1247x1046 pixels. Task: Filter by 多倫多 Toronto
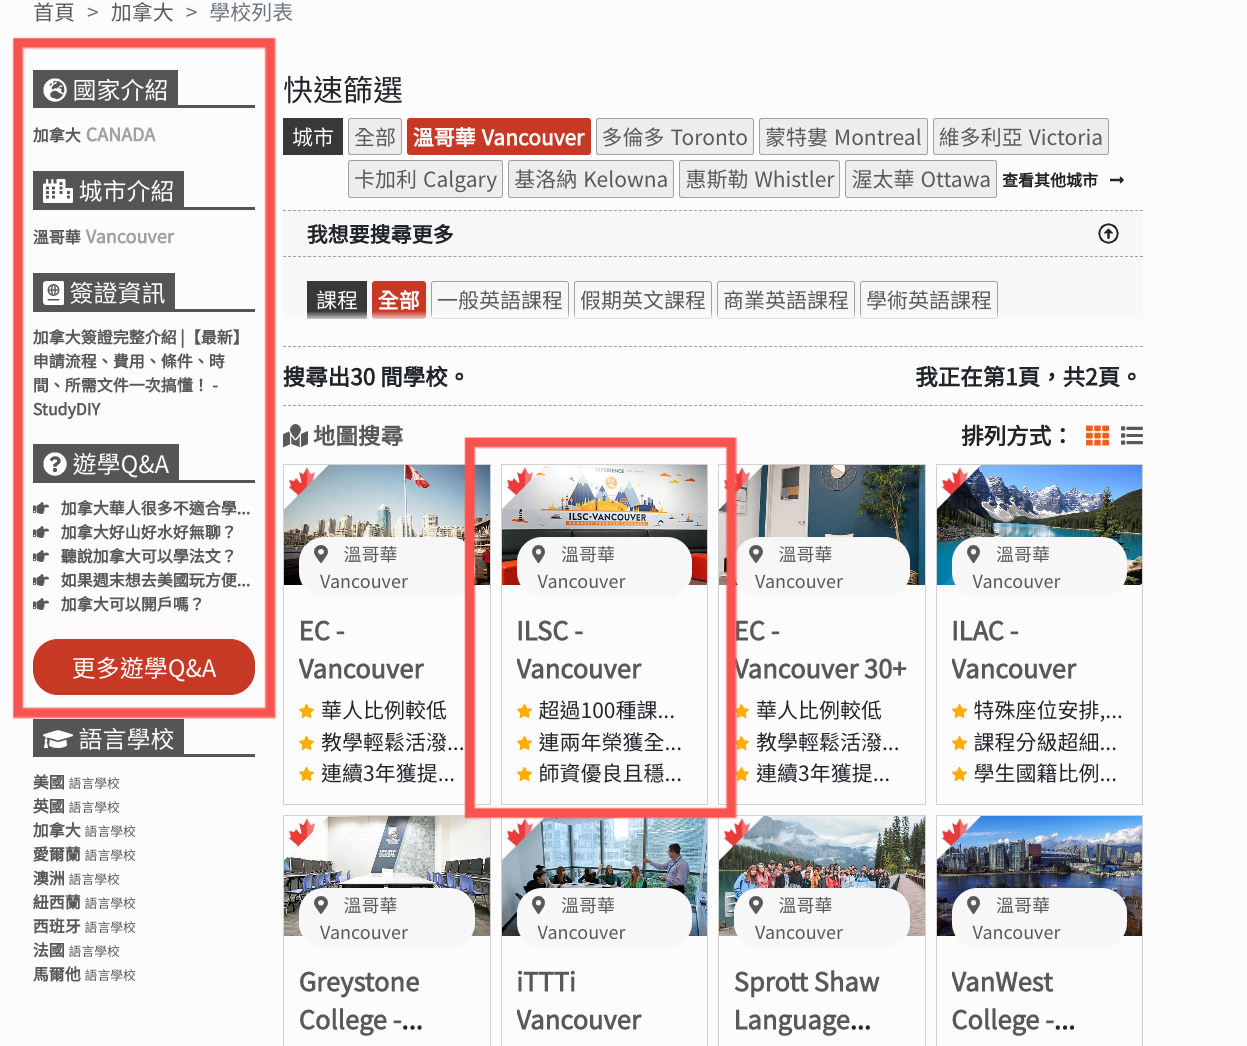(x=675, y=137)
